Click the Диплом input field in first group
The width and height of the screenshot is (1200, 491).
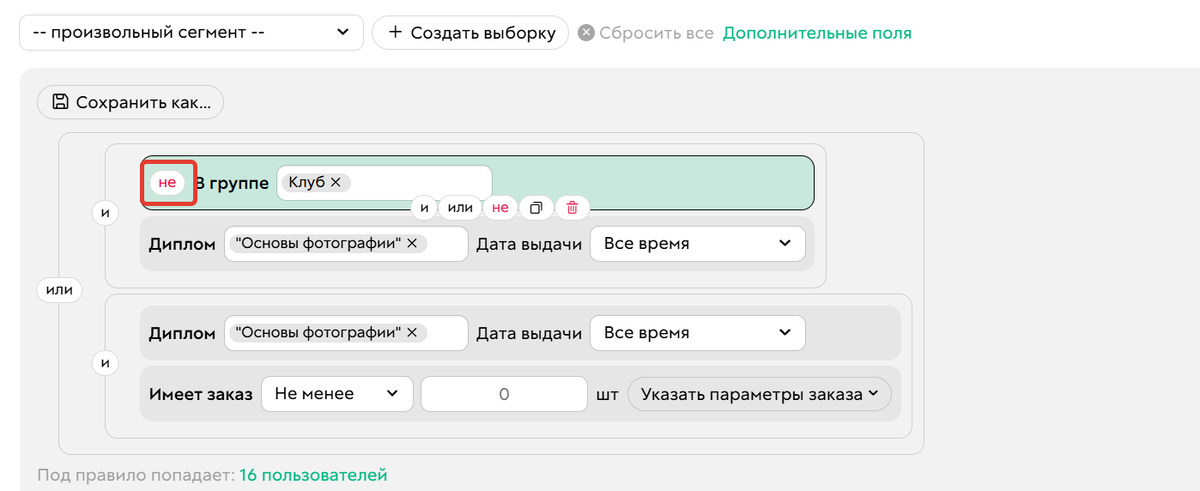pos(346,244)
